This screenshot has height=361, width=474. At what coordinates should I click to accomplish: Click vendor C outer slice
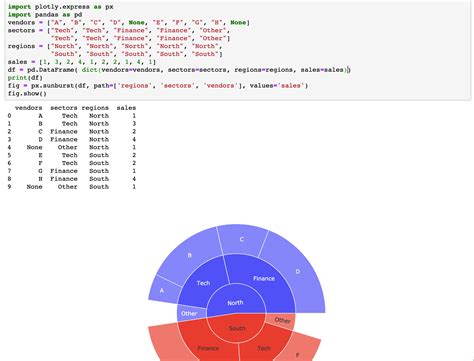[242, 239]
